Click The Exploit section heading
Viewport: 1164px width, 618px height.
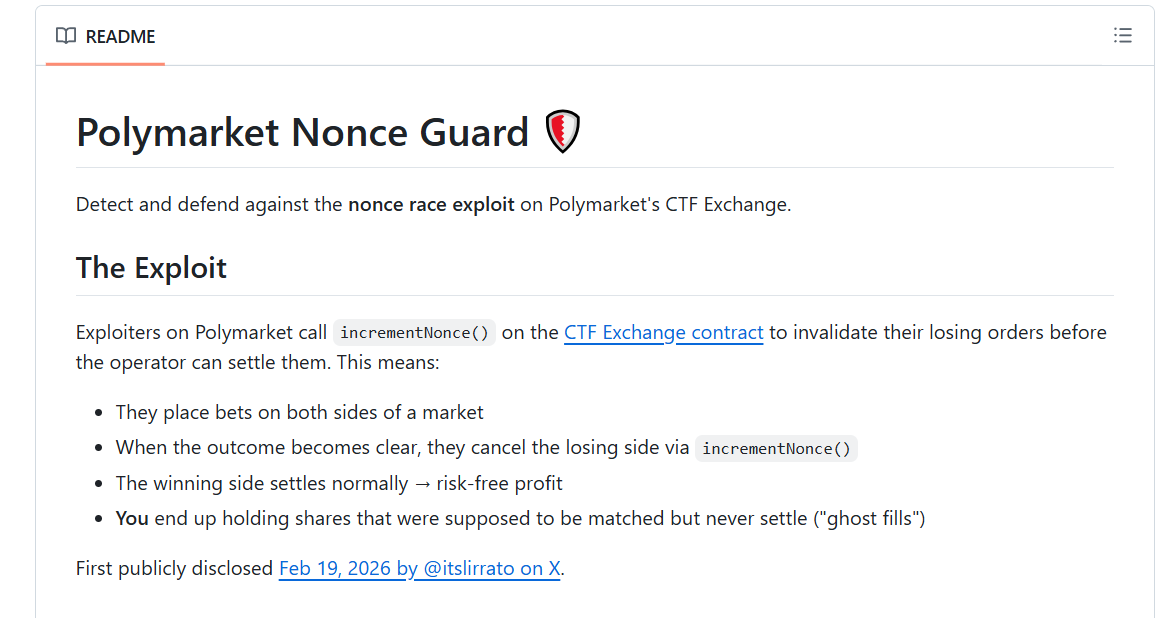point(151,268)
